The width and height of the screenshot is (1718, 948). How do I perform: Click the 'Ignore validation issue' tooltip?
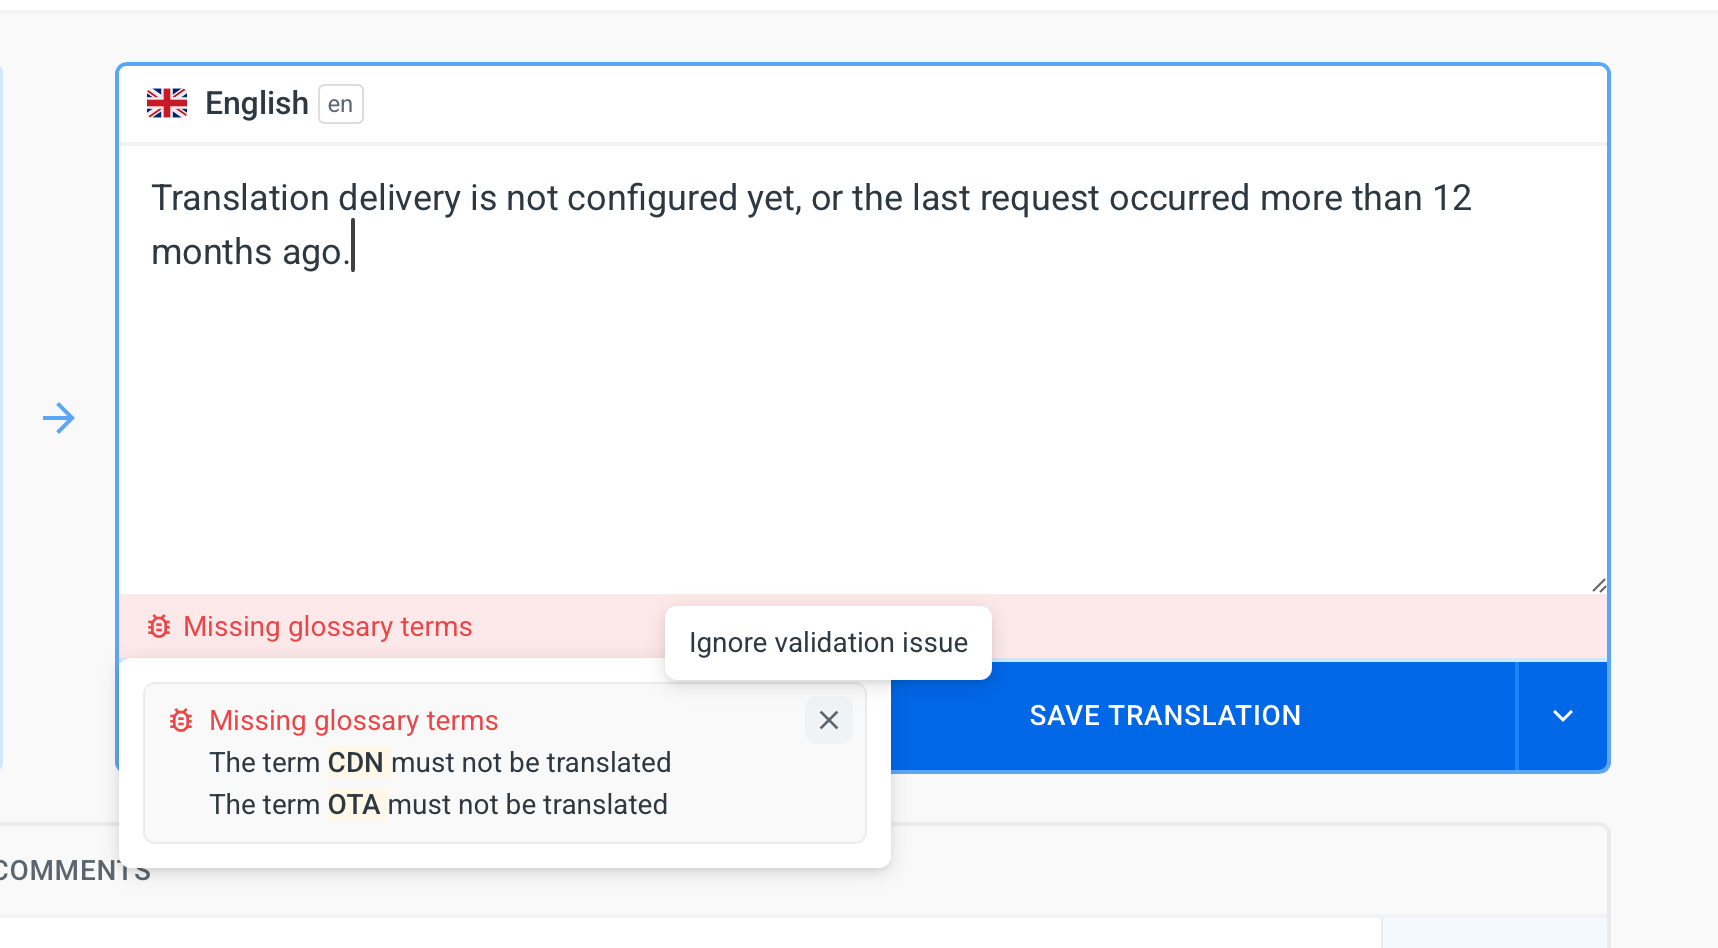[828, 642]
